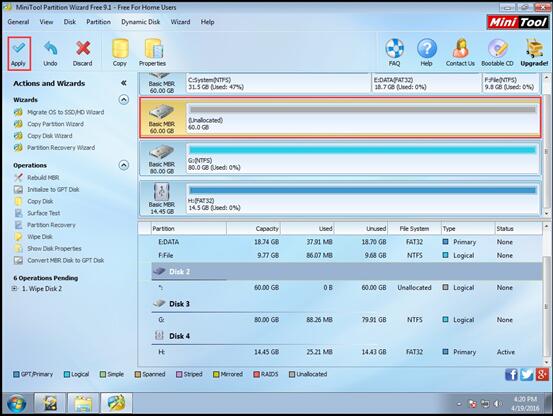Click the volume icon in the system tray
The height and width of the screenshot is (416, 553).
point(498,404)
